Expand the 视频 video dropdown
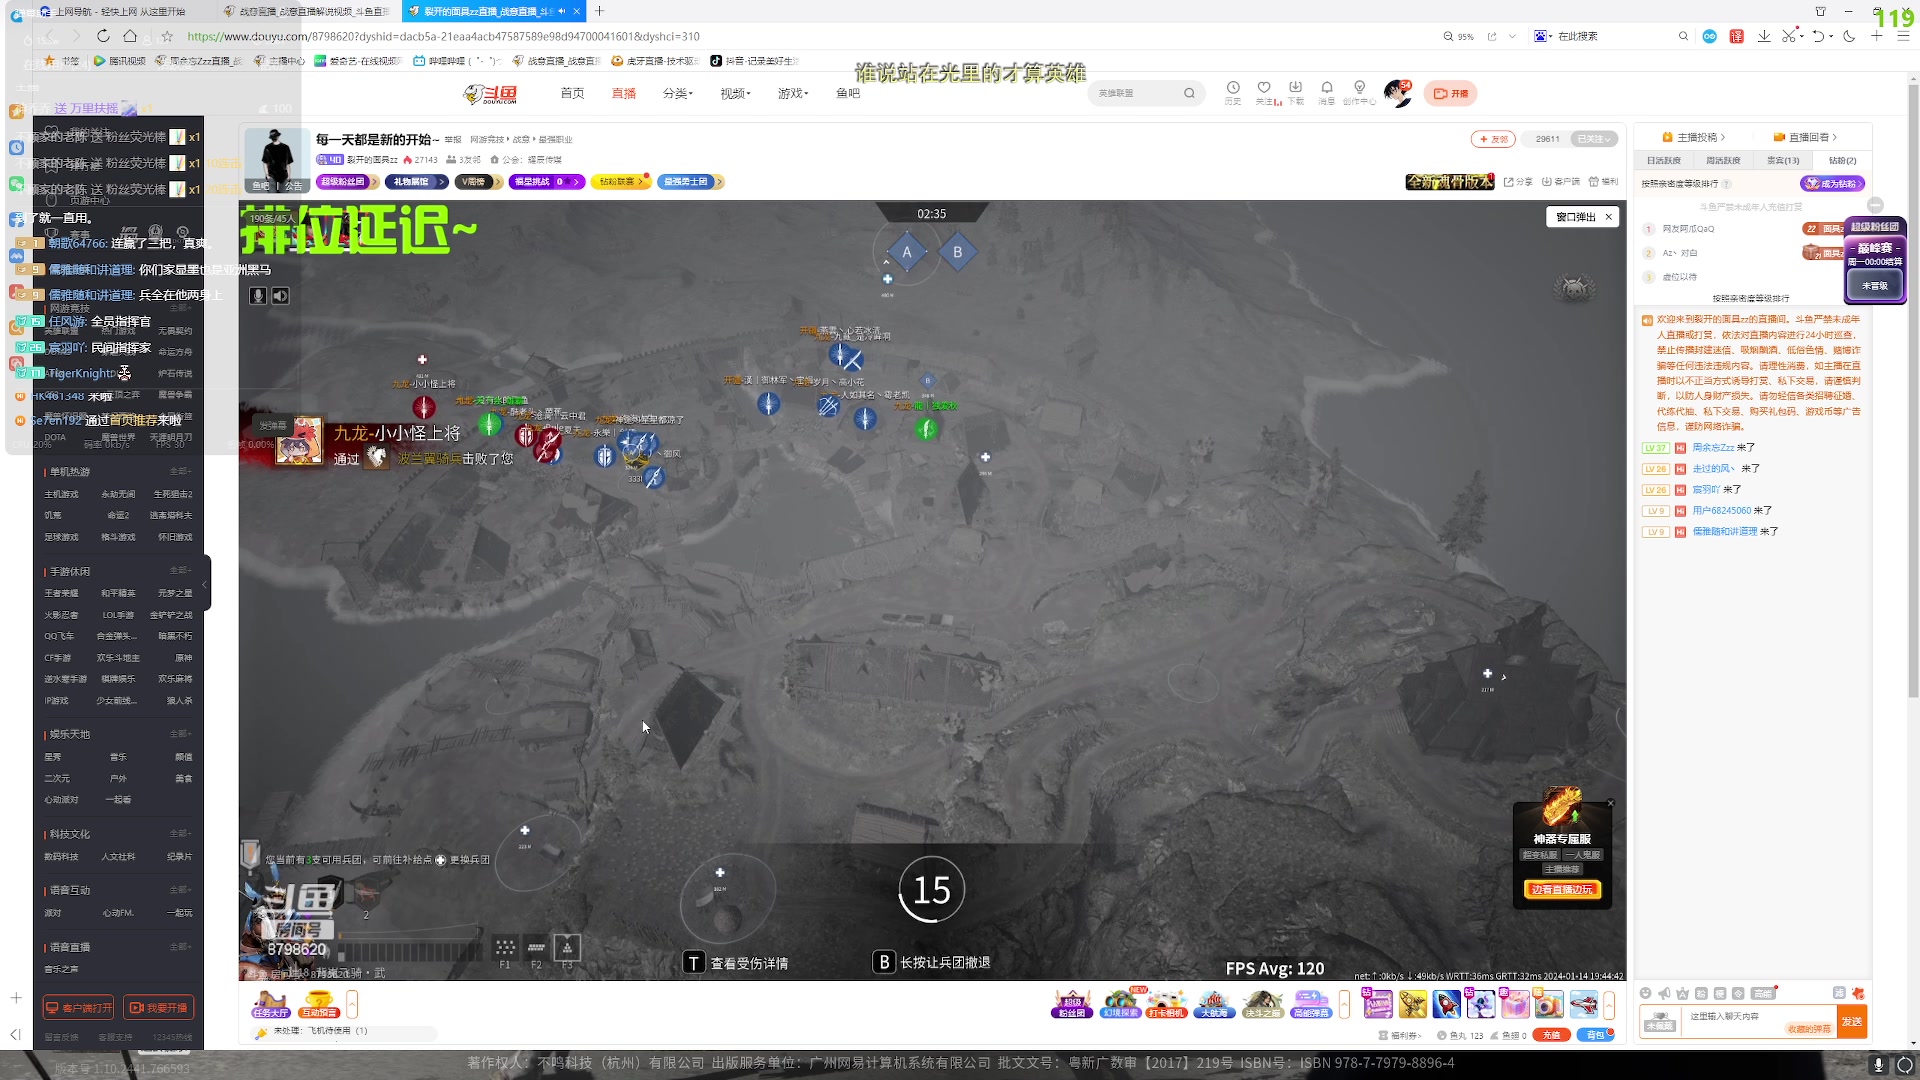Viewport: 1920px width, 1080px height. pyautogui.click(x=735, y=93)
